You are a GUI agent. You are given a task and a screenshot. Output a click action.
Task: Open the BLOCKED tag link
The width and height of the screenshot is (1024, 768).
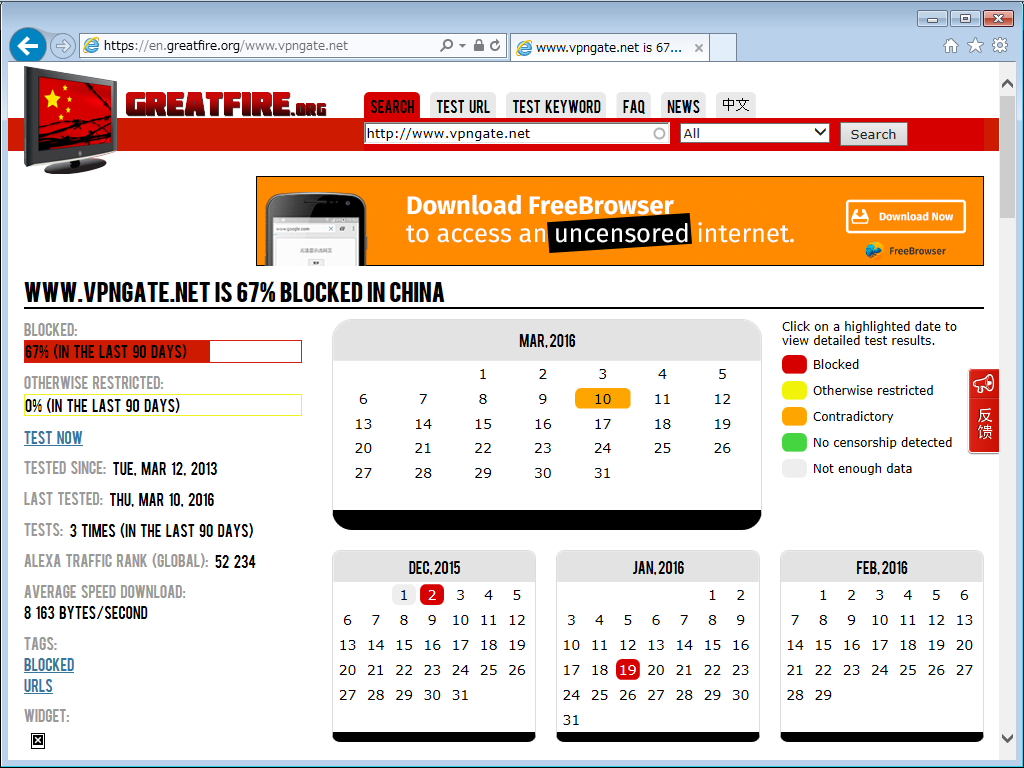point(49,665)
